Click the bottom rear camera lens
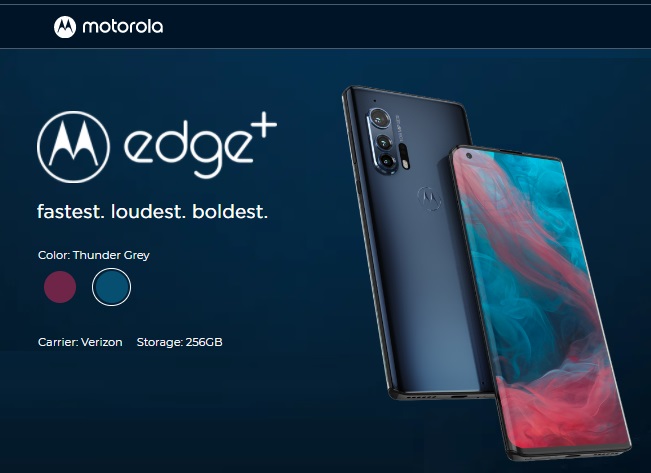651x473 pixels. 387,162
